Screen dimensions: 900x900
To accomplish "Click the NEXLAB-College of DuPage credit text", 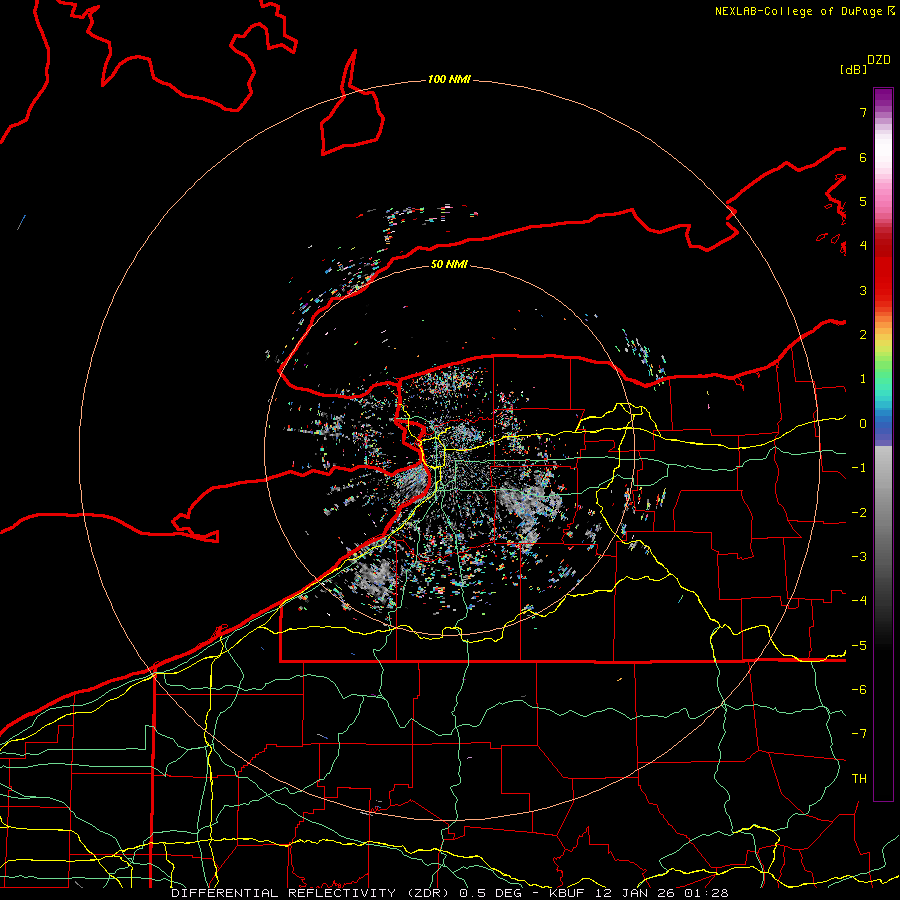I will (799, 11).
